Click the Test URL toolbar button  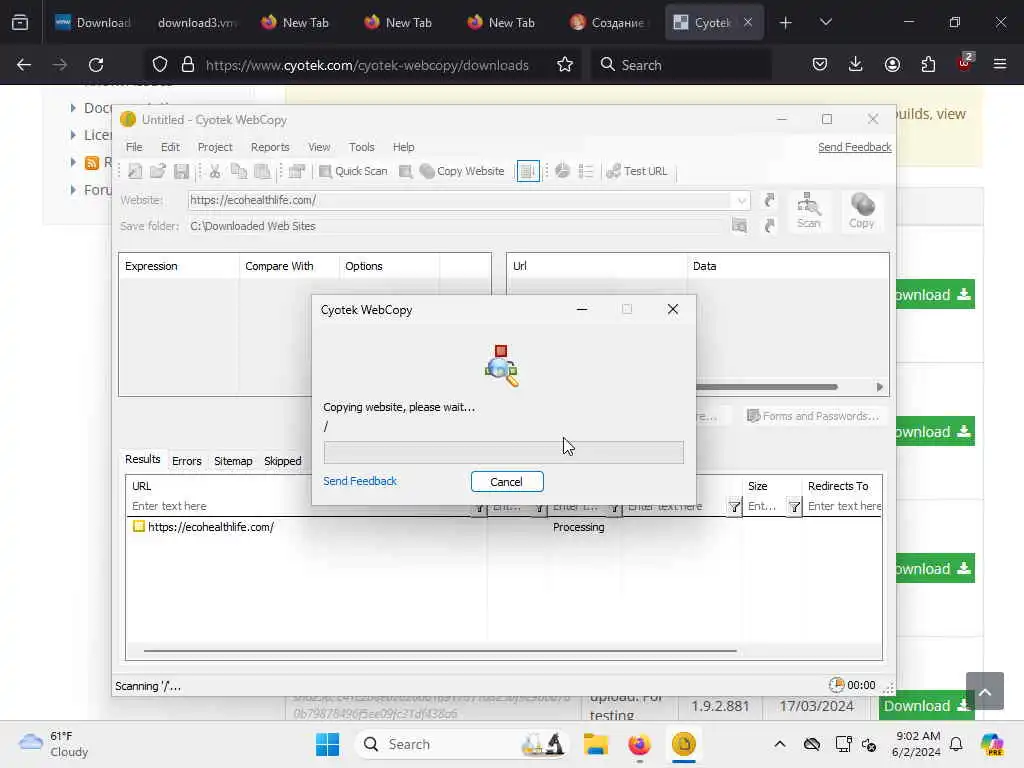pyautogui.click(x=637, y=171)
